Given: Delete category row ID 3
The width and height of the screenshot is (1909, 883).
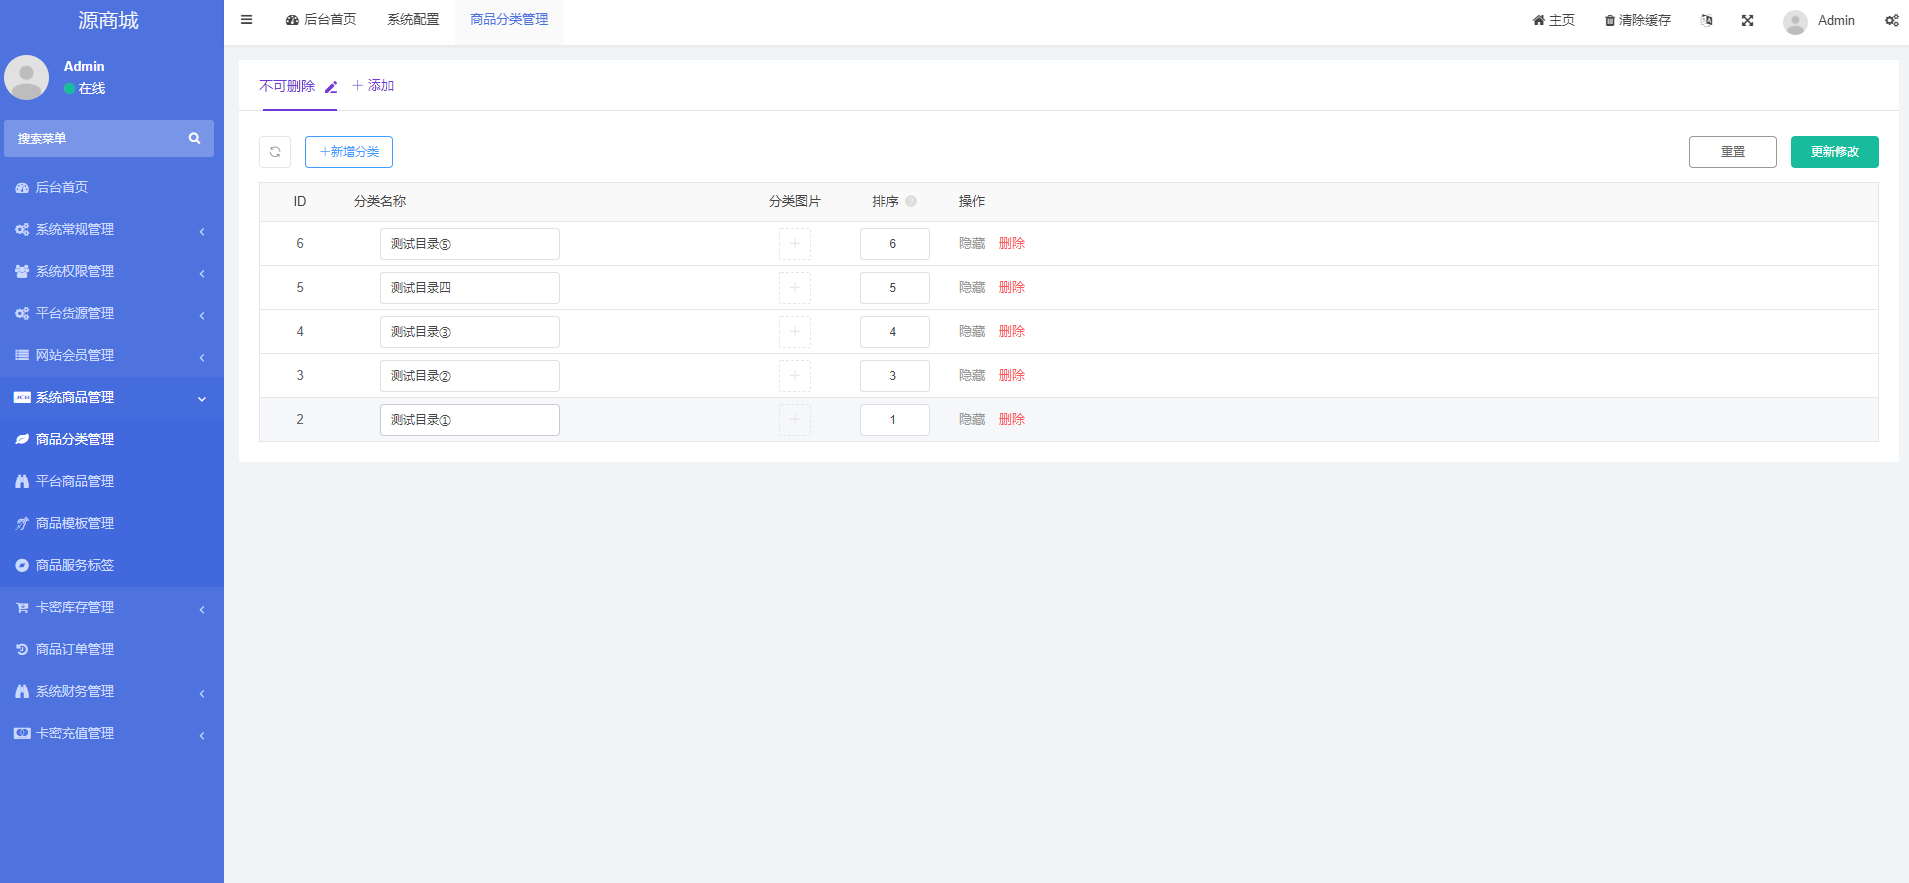Looking at the screenshot, I should click(x=1012, y=376).
